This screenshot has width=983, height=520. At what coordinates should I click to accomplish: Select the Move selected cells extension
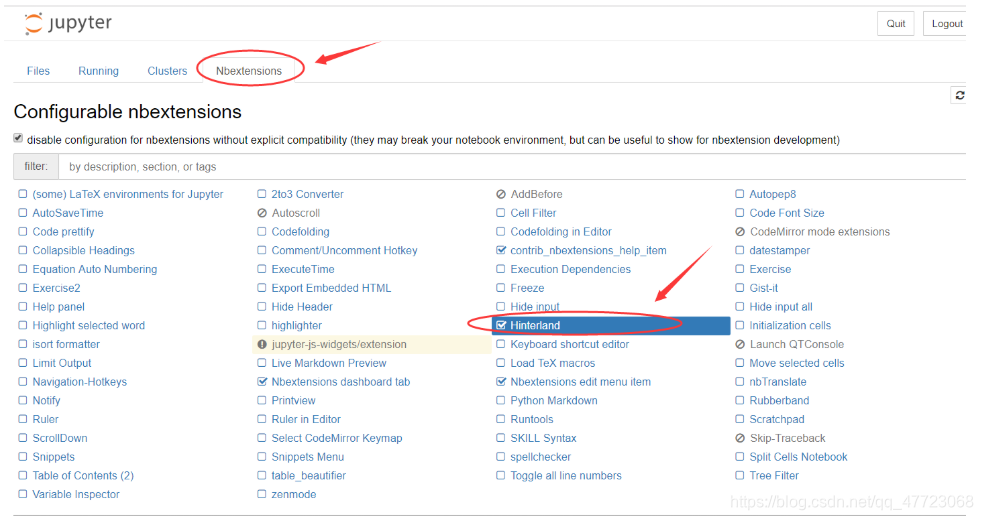point(797,363)
